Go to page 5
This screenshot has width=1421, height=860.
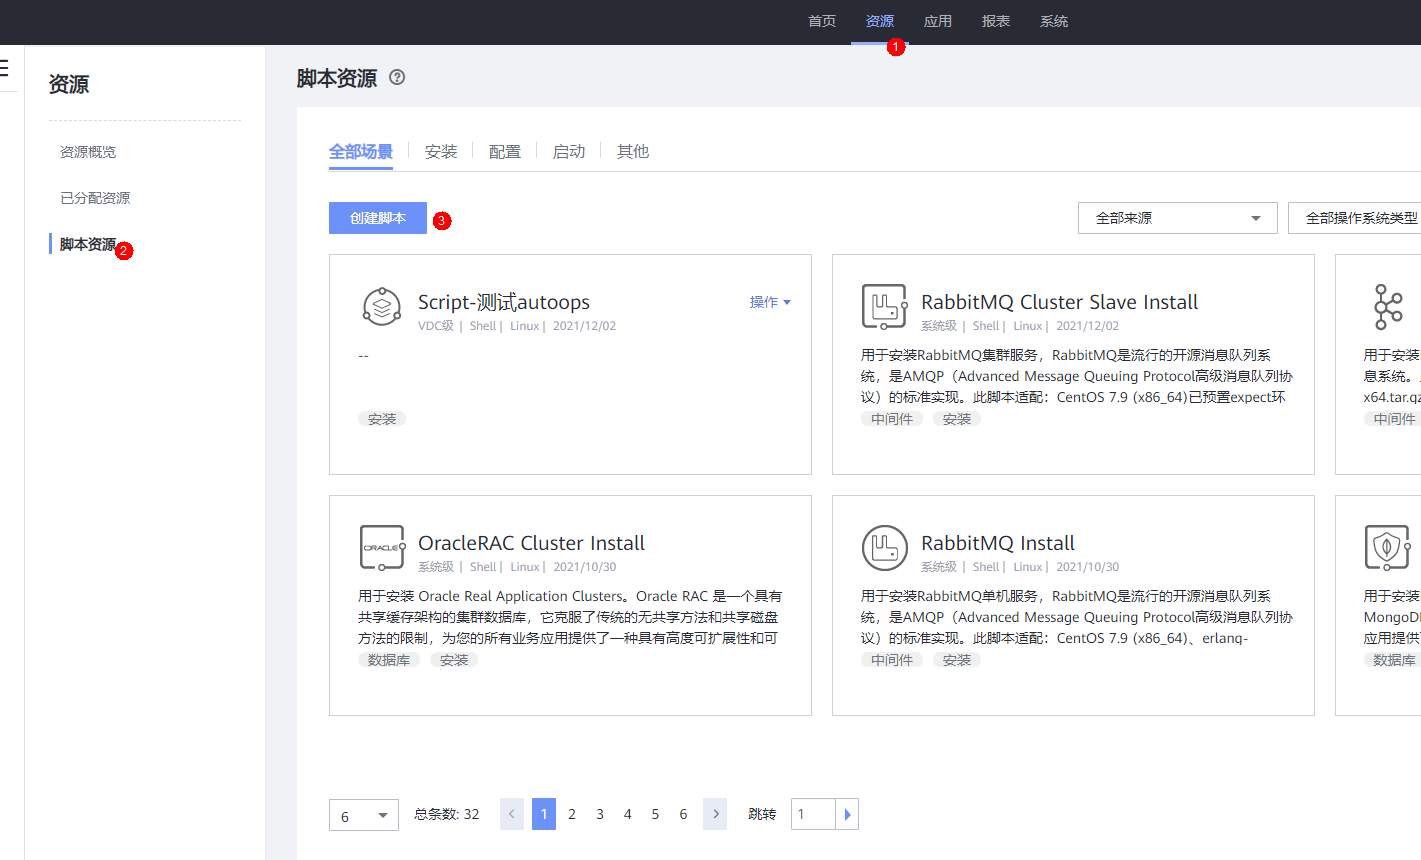(x=655, y=814)
